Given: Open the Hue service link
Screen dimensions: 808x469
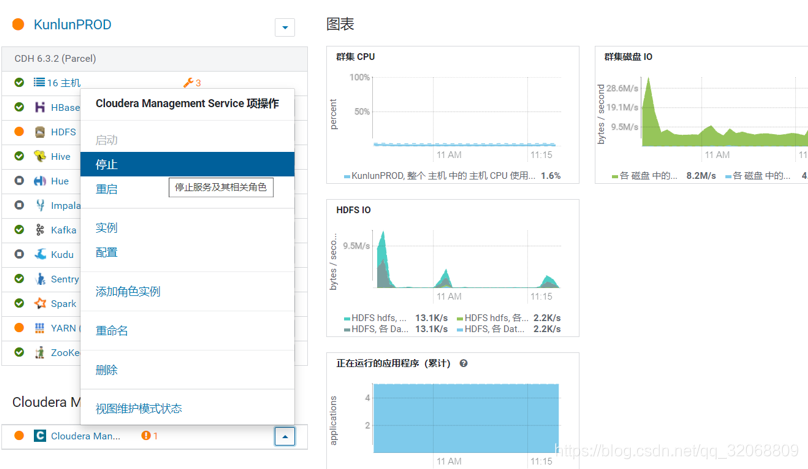Looking at the screenshot, I should click(x=60, y=181).
